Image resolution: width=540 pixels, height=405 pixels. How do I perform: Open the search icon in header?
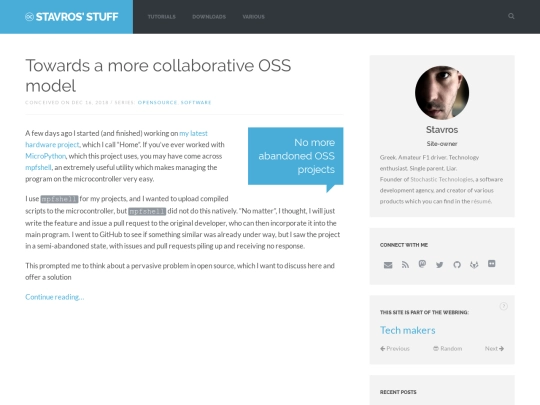511,16
